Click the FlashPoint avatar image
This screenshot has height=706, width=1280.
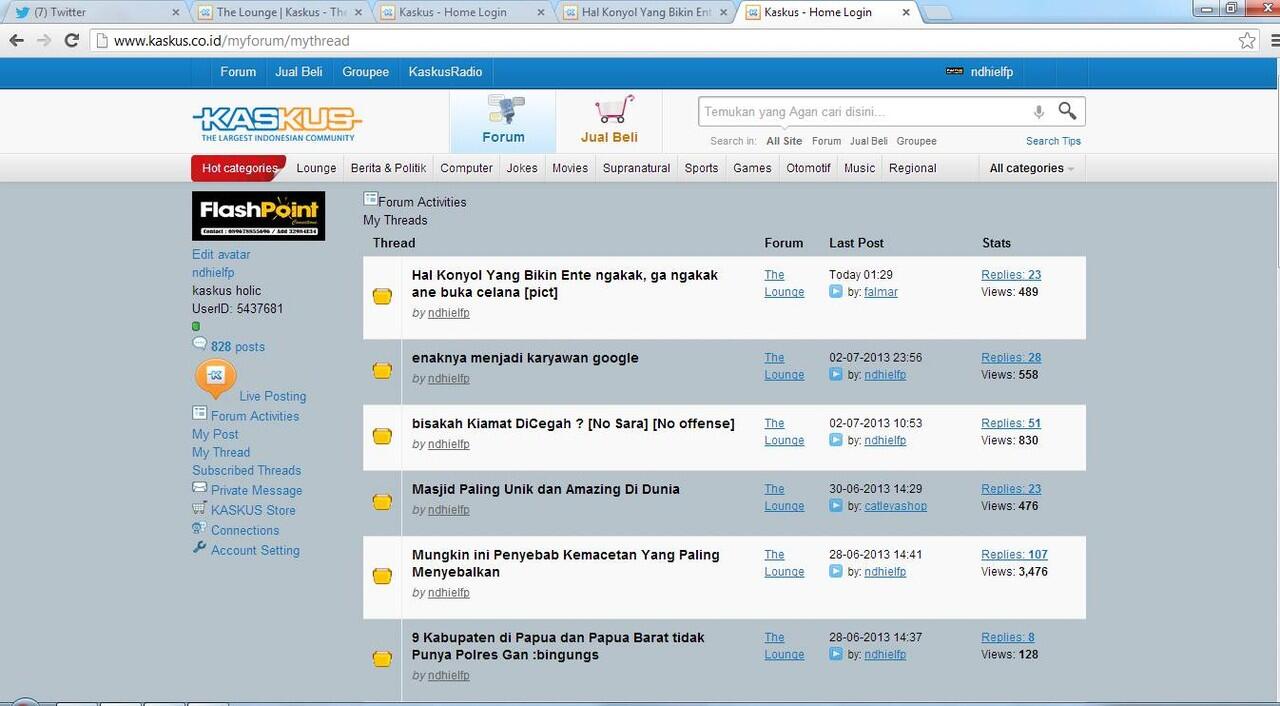coord(258,216)
